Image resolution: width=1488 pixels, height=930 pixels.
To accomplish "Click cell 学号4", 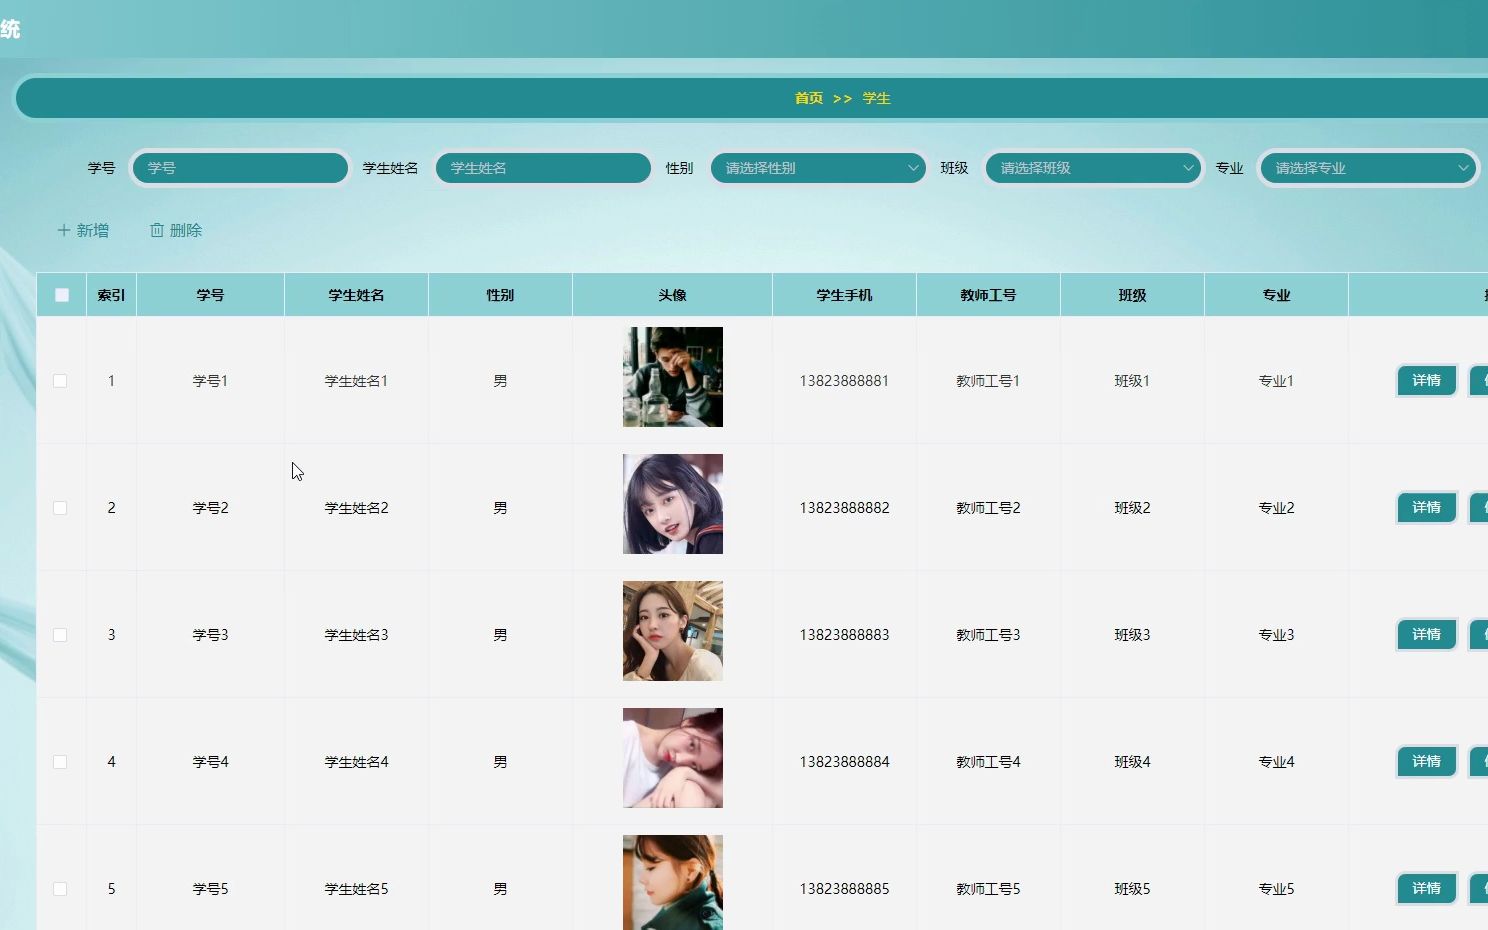I will coord(210,762).
